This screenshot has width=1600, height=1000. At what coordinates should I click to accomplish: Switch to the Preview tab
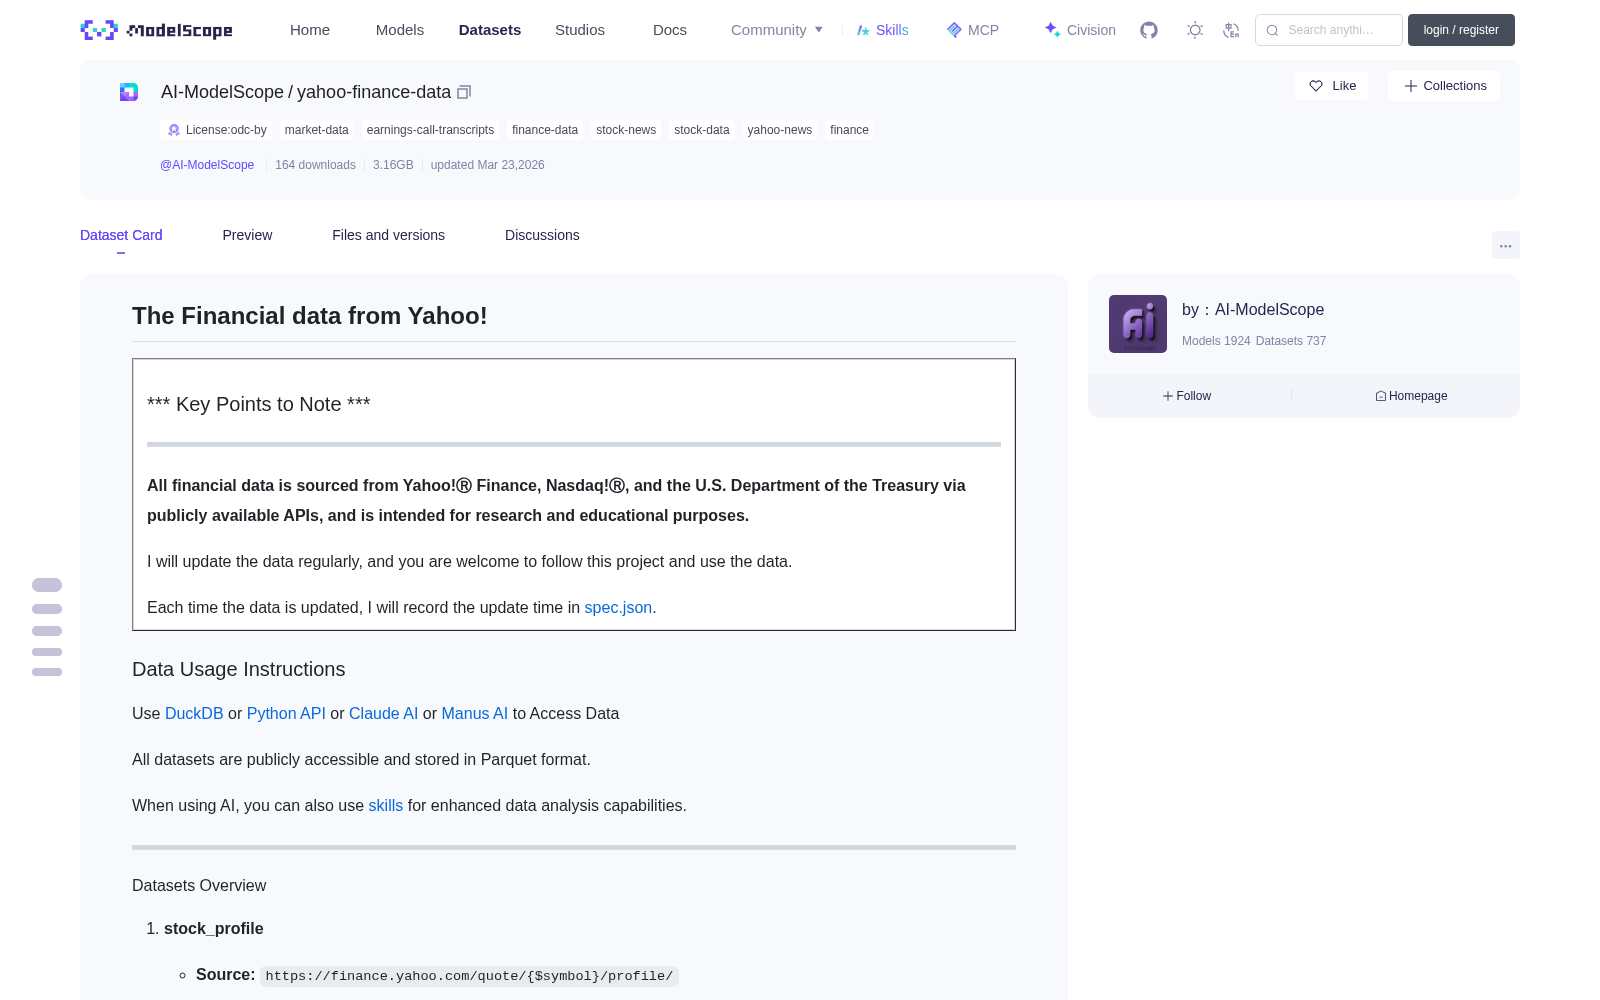coord(247,235)
